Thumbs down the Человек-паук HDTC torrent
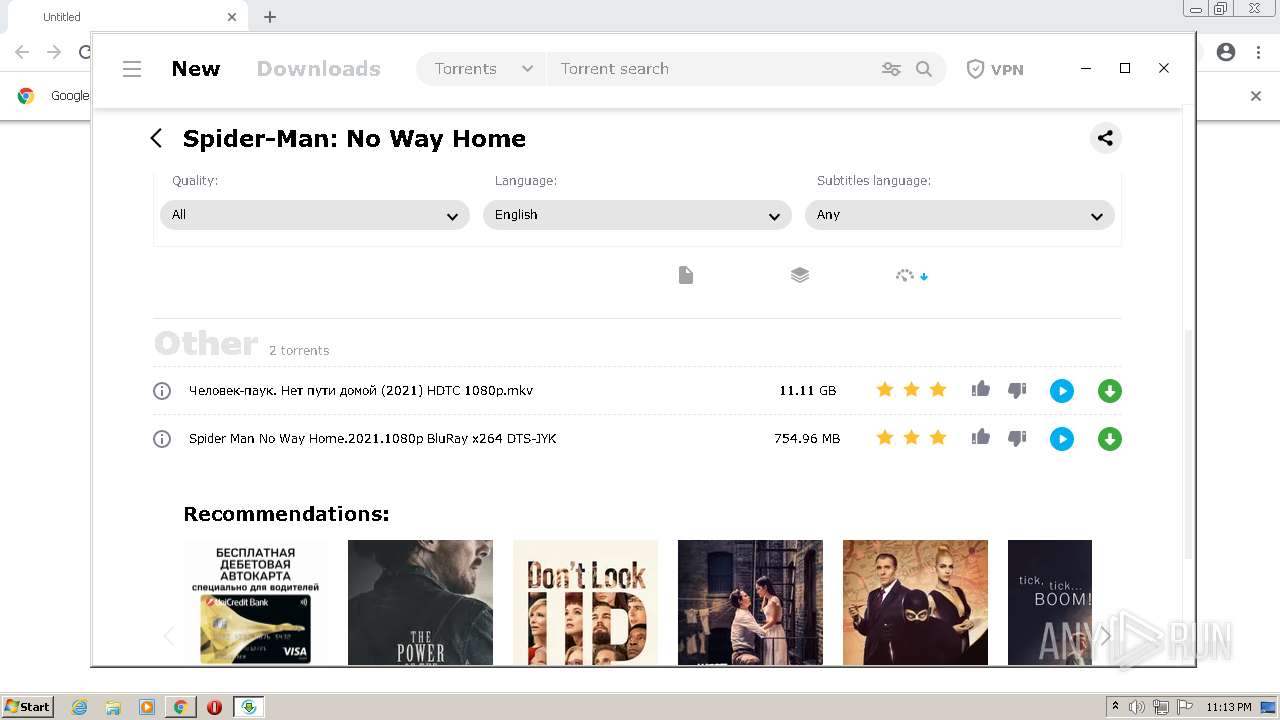1280x720 pixels. pos(1017,391)
